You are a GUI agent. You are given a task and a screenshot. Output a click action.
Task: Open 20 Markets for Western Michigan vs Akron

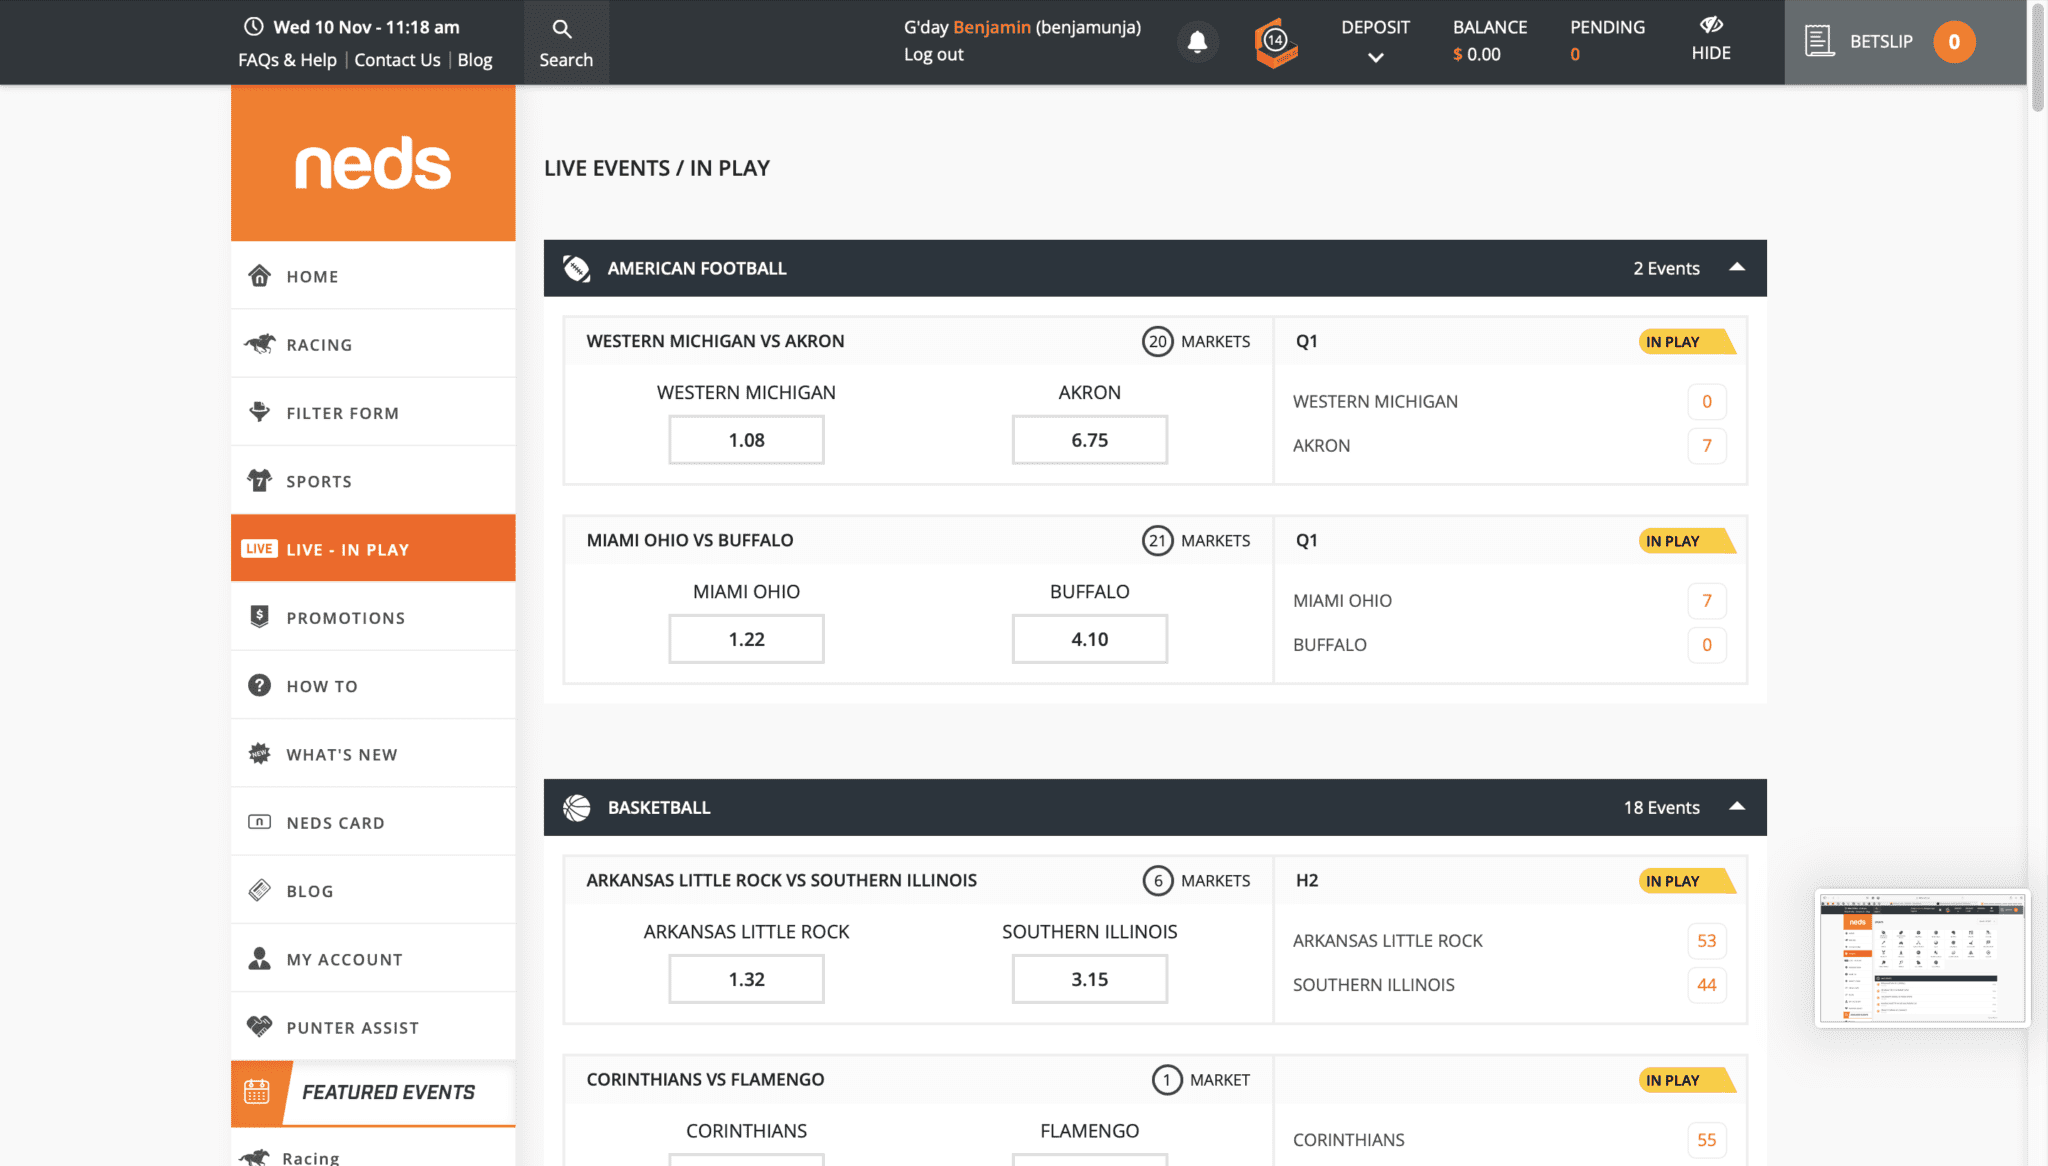[x=1196, y=341]
